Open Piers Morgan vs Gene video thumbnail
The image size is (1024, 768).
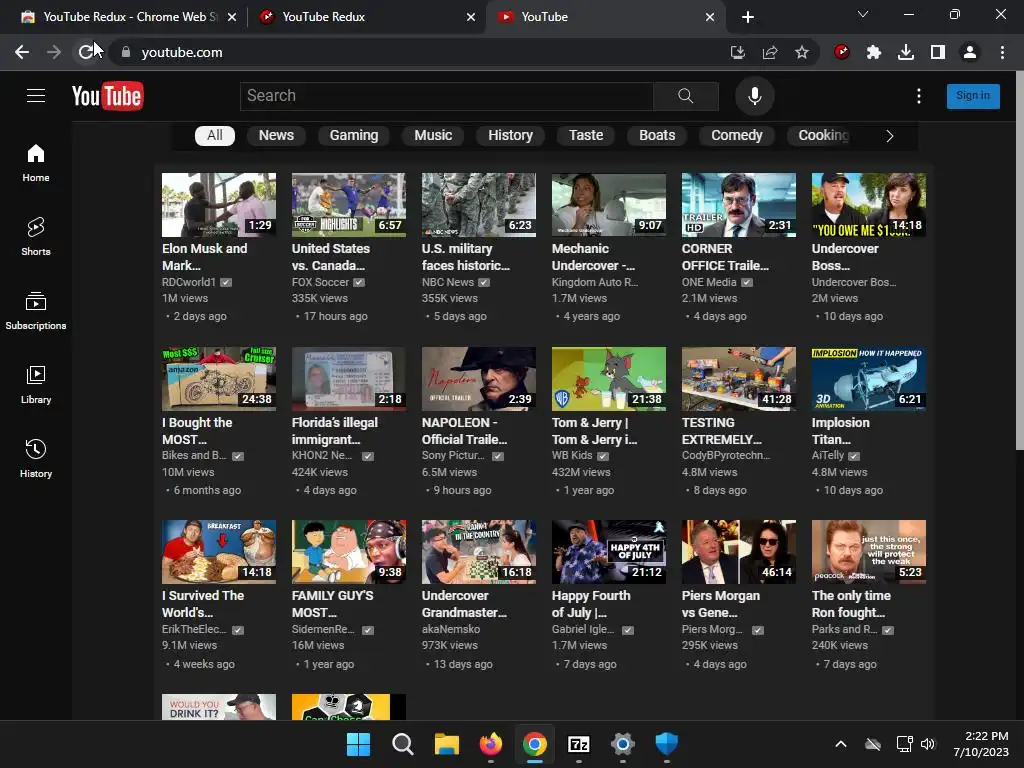pos(739,552)
